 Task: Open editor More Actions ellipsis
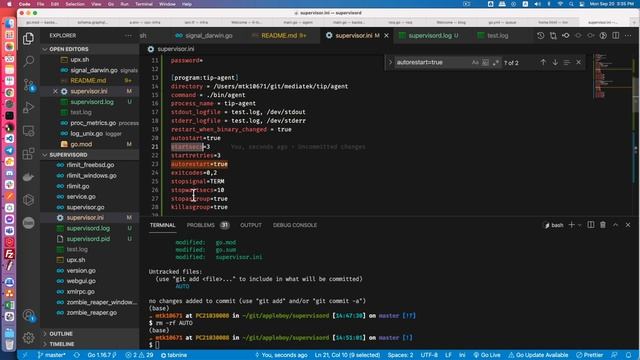[x=628, y=36]
